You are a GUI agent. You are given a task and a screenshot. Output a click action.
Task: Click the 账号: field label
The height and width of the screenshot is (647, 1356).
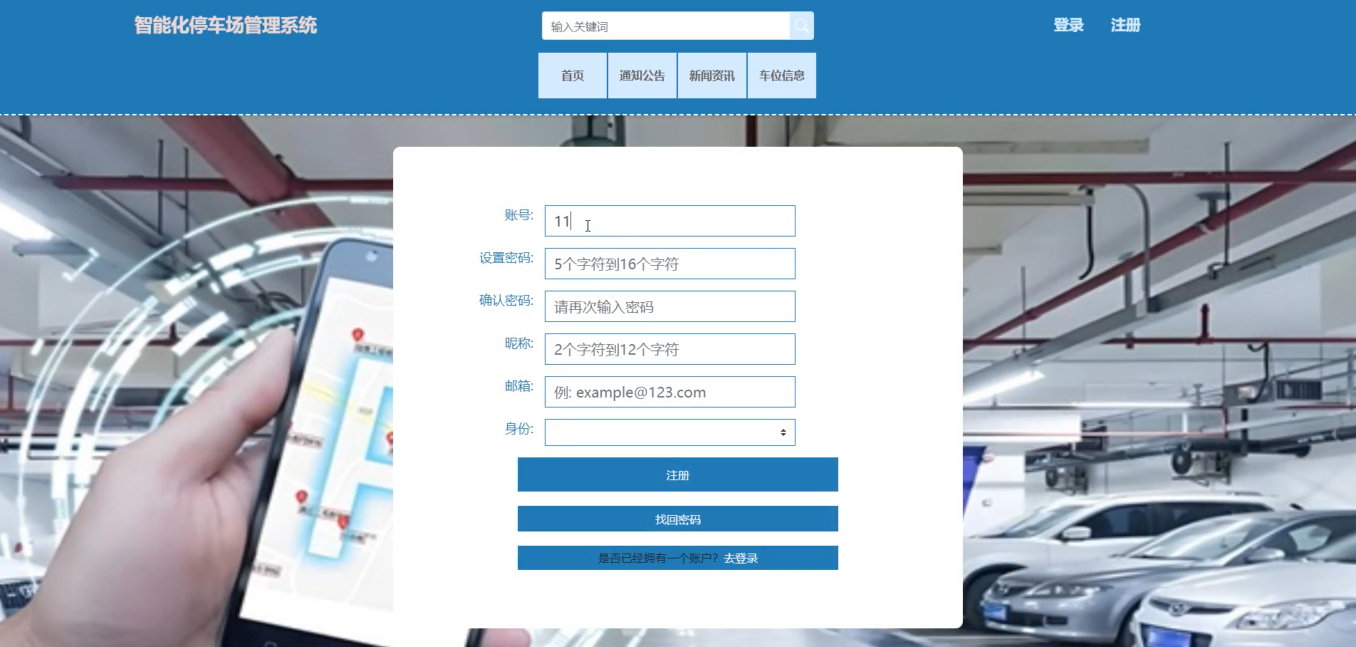[x=519, y=215]
